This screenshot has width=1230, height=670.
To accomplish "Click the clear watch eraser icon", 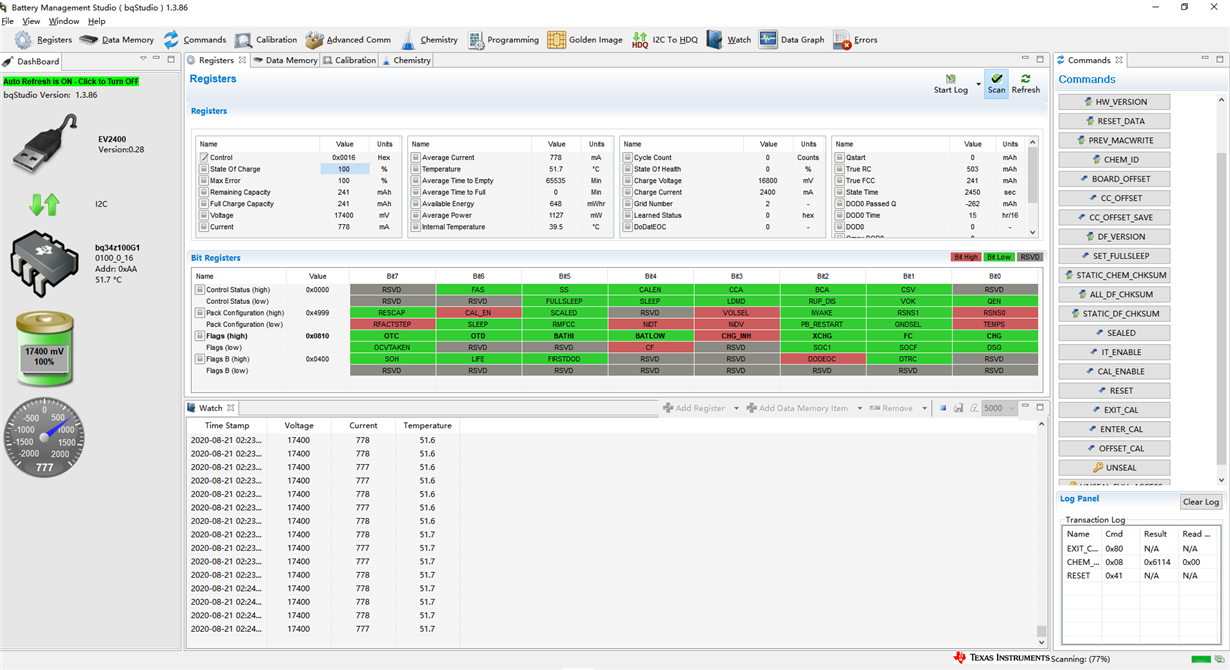I will [973, 408].
